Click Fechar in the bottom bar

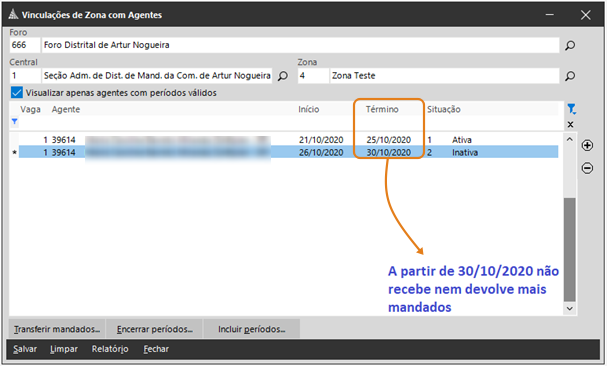click(156, 349)
